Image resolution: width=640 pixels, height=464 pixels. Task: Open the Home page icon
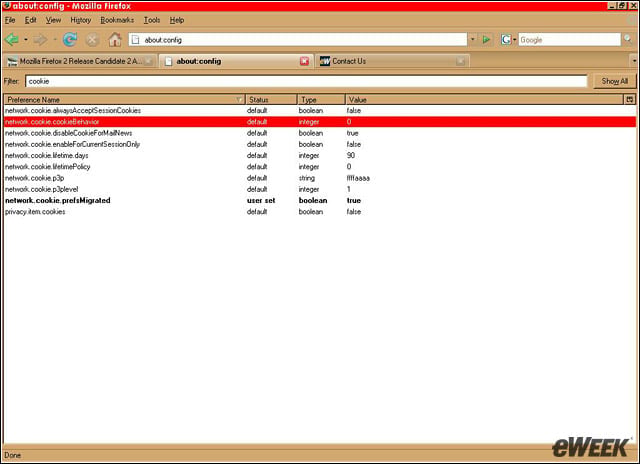pos(115,40)
